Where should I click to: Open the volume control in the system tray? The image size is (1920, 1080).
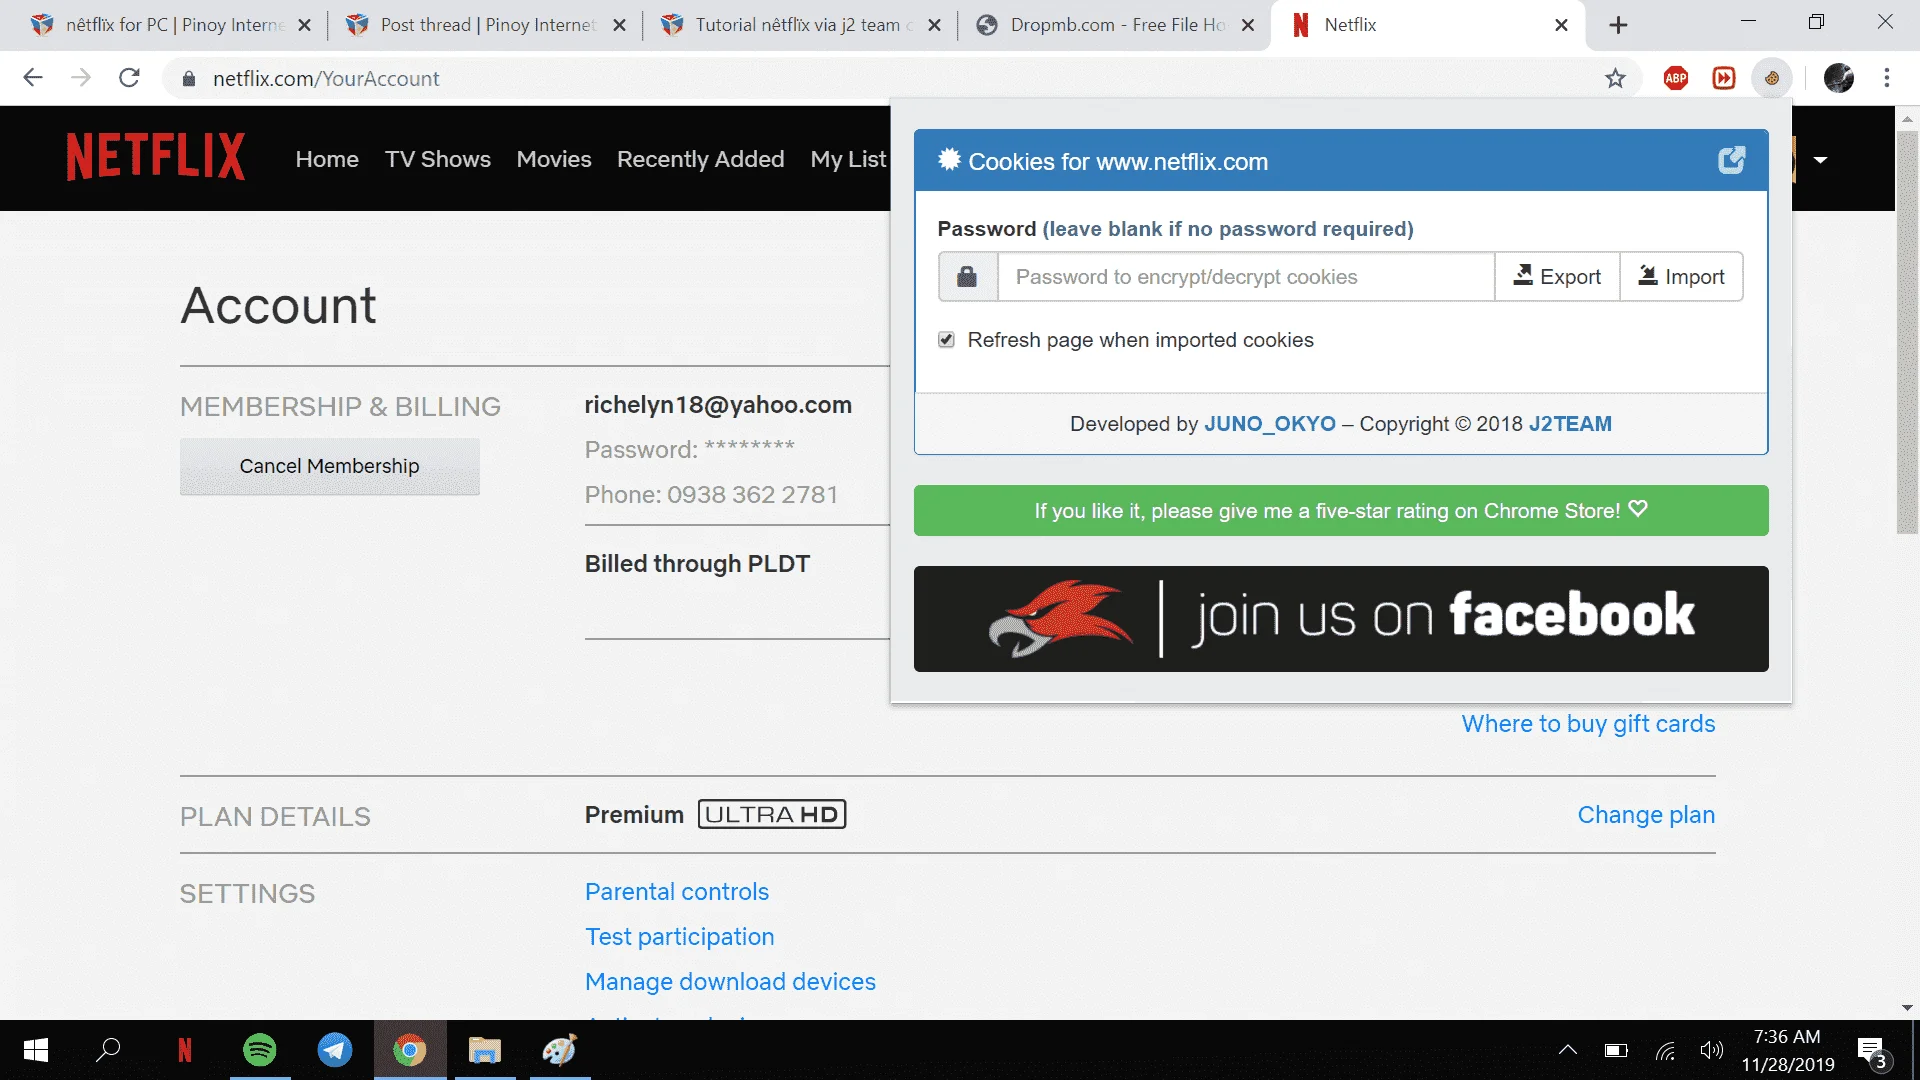click(x=1712, y=1050)
